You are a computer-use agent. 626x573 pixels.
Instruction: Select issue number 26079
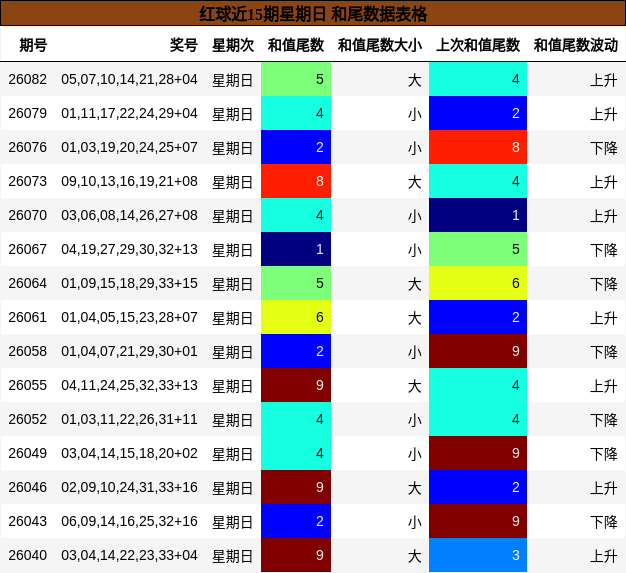tap(28, 113)
